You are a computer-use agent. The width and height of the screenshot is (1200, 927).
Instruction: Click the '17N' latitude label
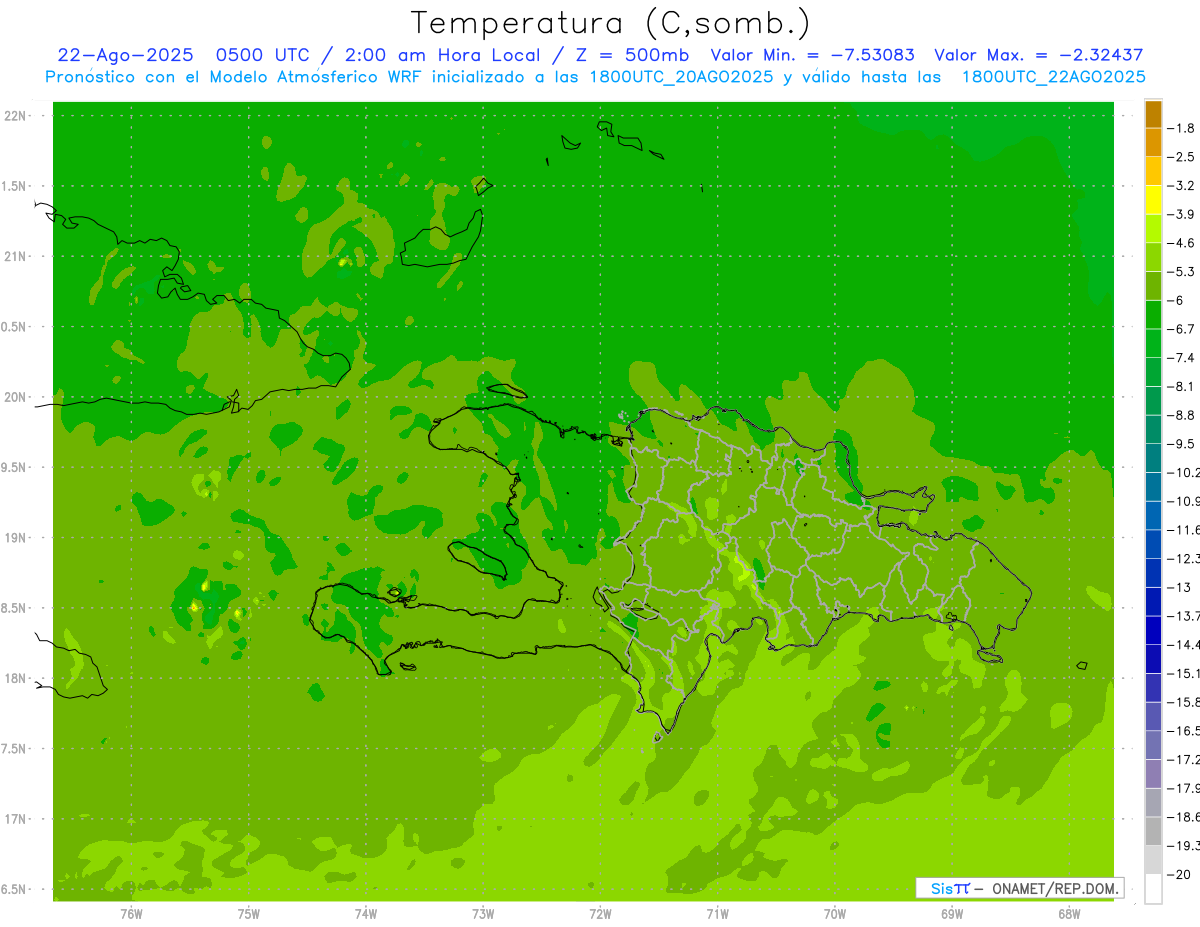[15, 819]
